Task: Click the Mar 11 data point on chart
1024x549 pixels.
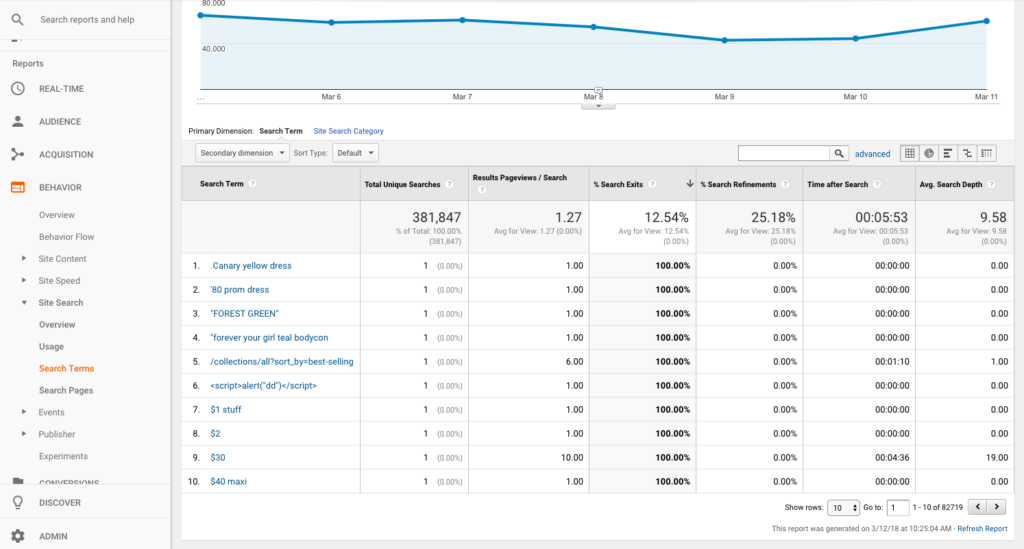Action: (987, 21)
